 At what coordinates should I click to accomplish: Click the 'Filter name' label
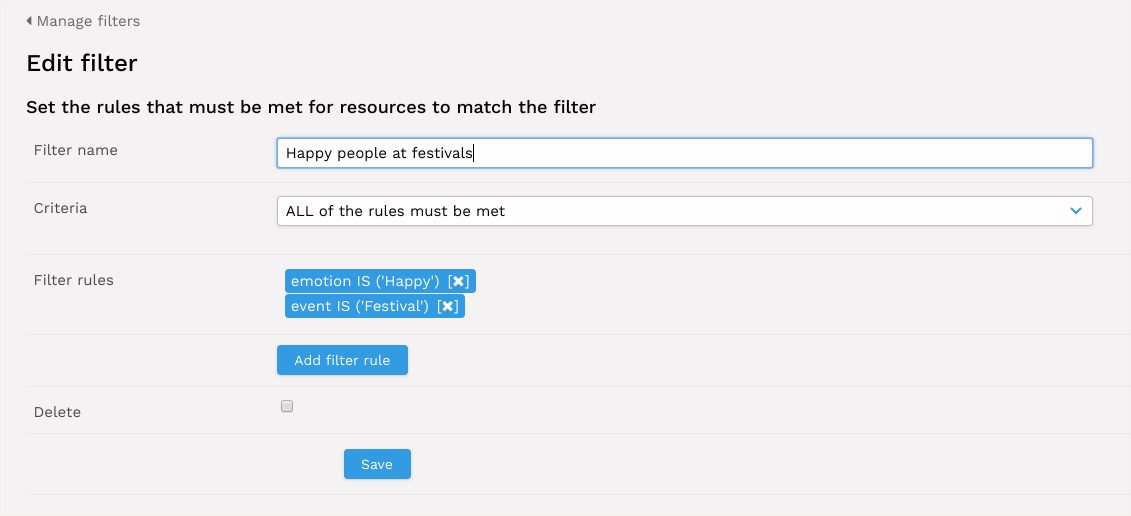pos(76,150)
